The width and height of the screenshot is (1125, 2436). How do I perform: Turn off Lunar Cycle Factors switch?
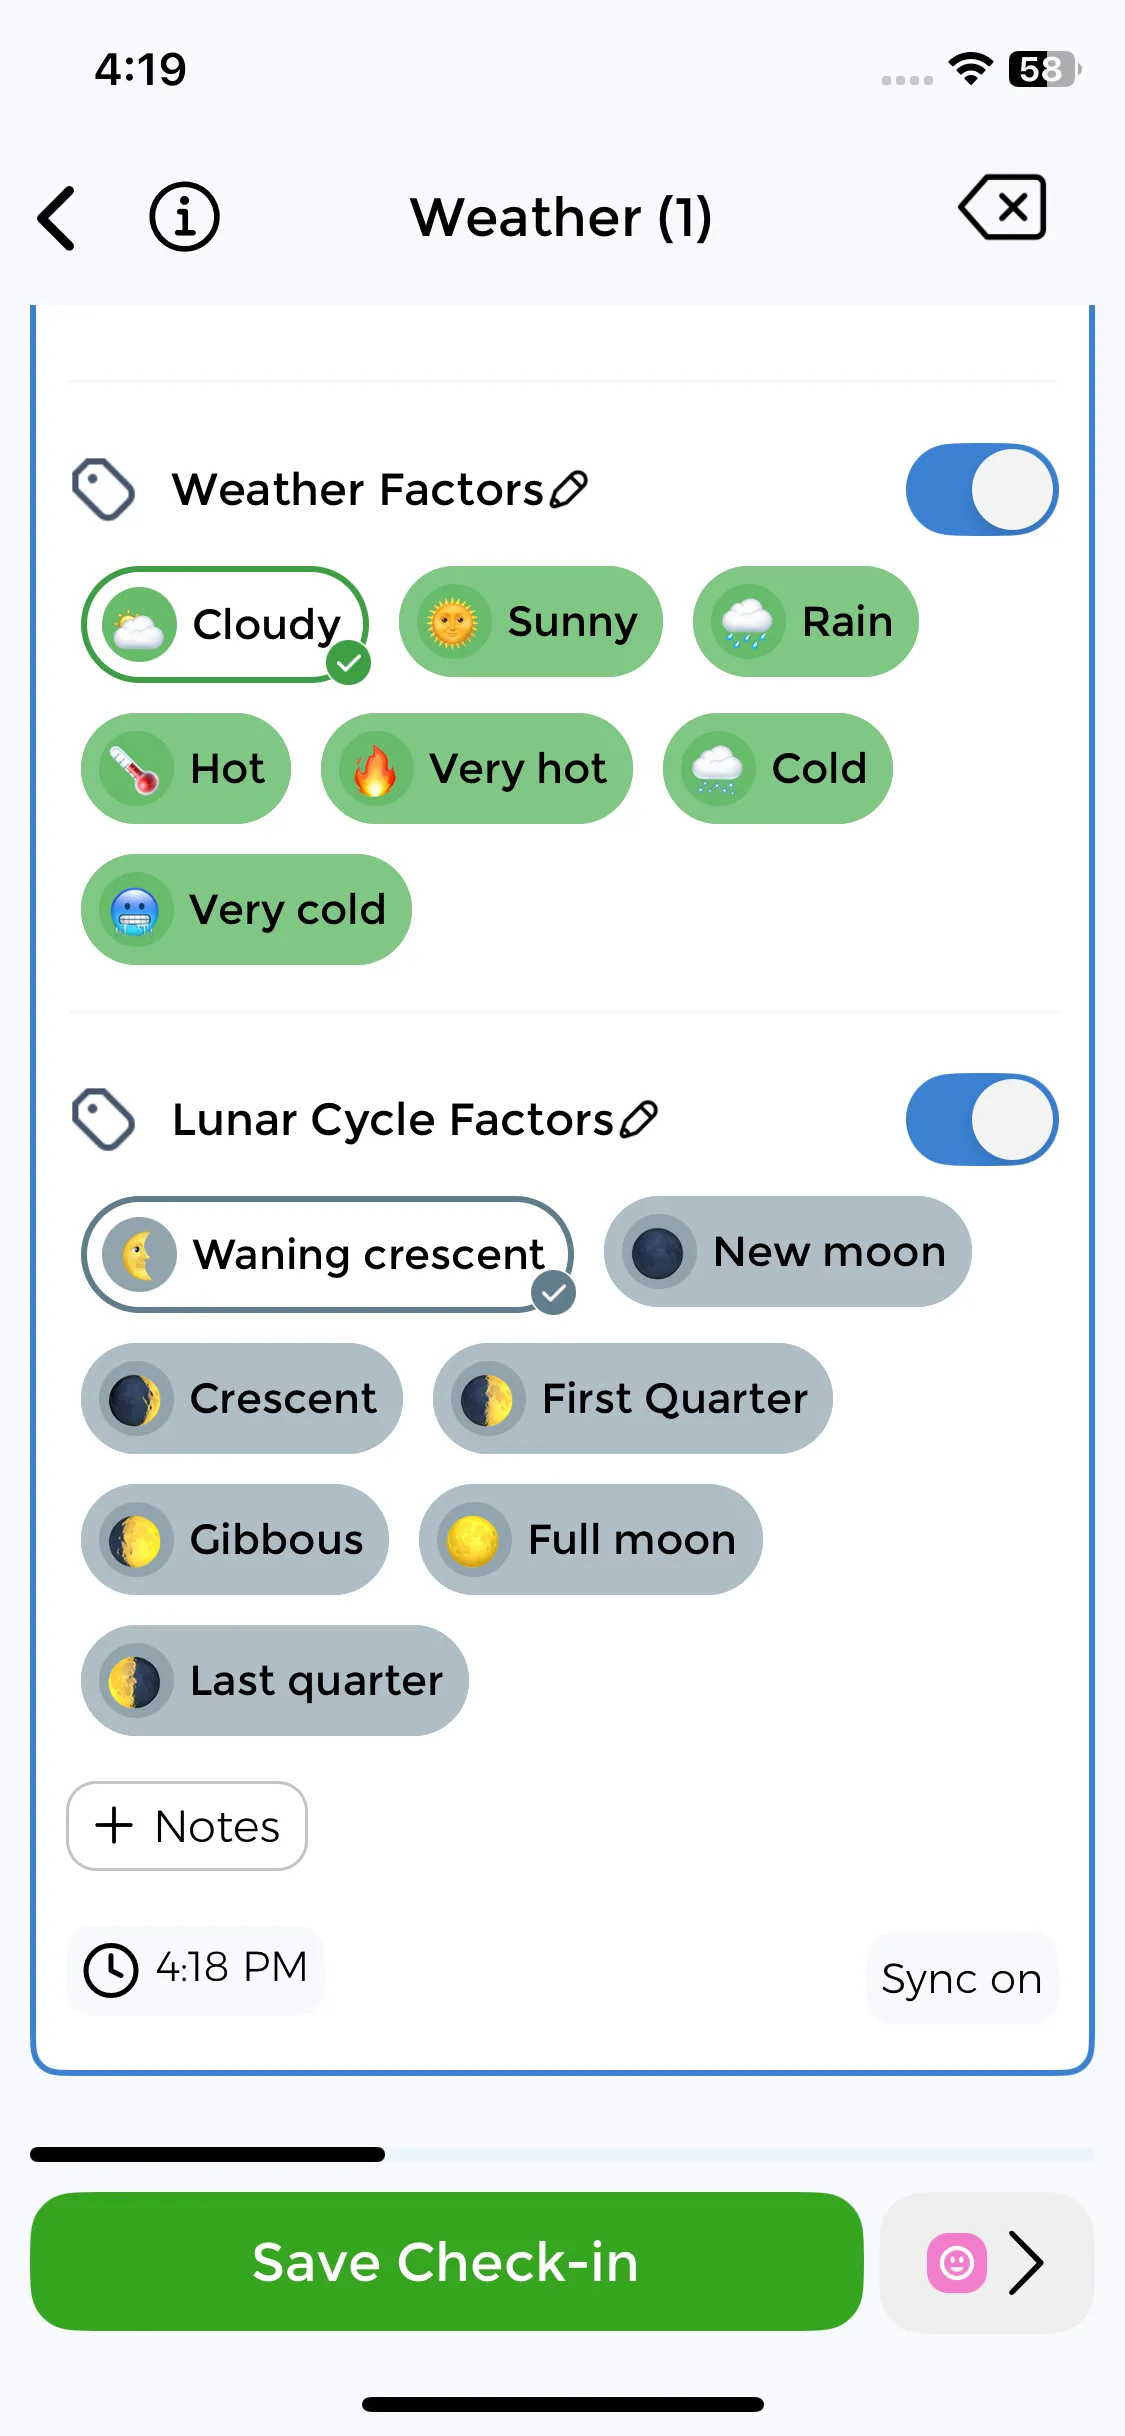click(x=981, y=1120)
